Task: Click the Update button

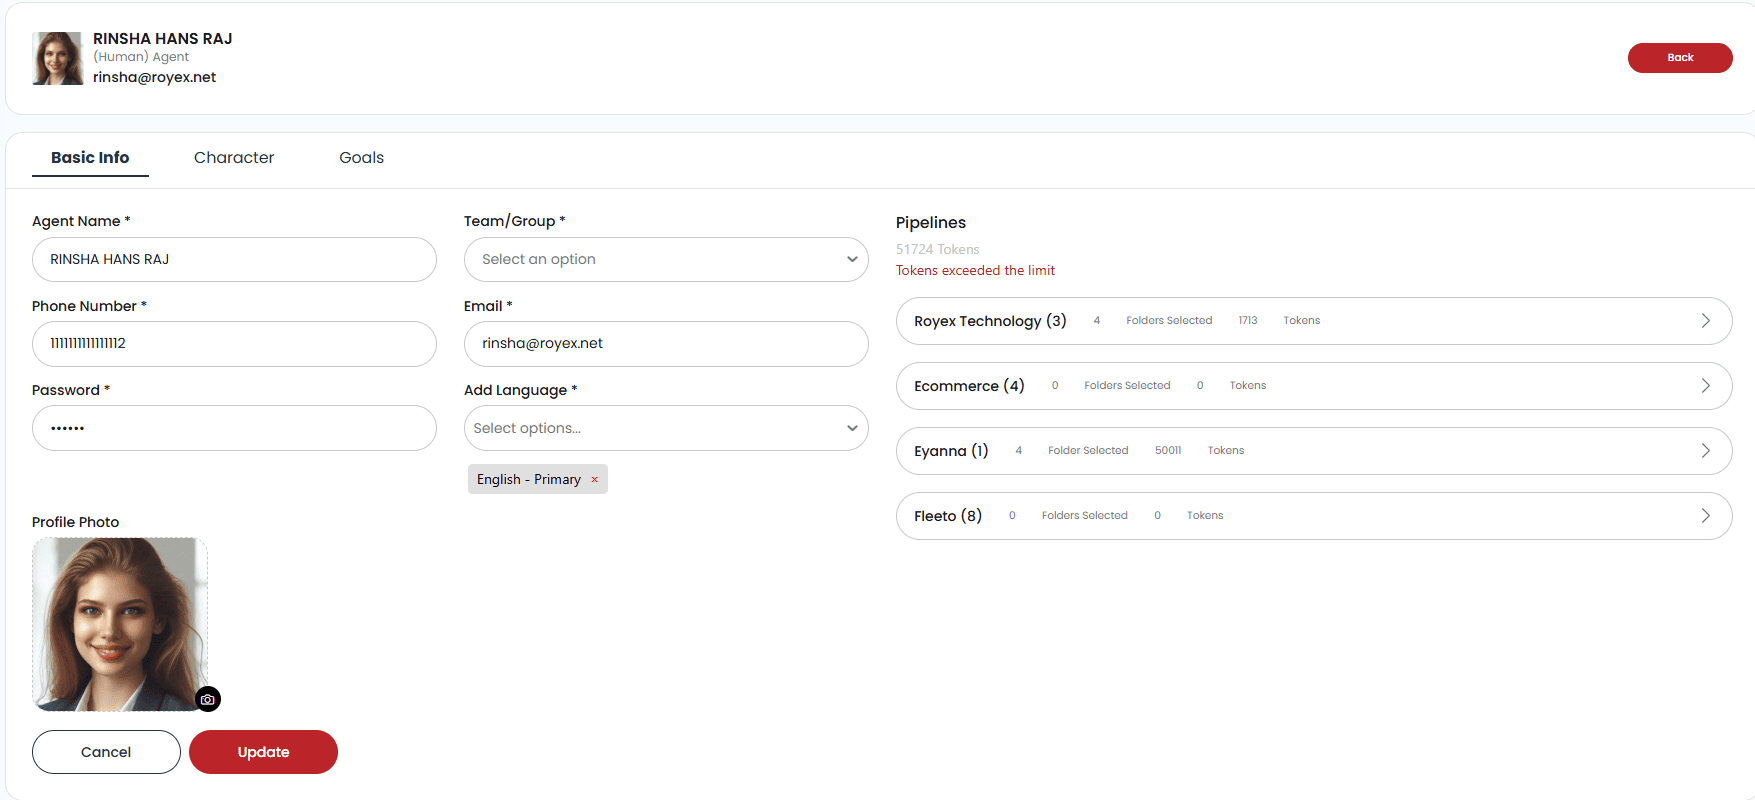Action: tap(263, 752)
